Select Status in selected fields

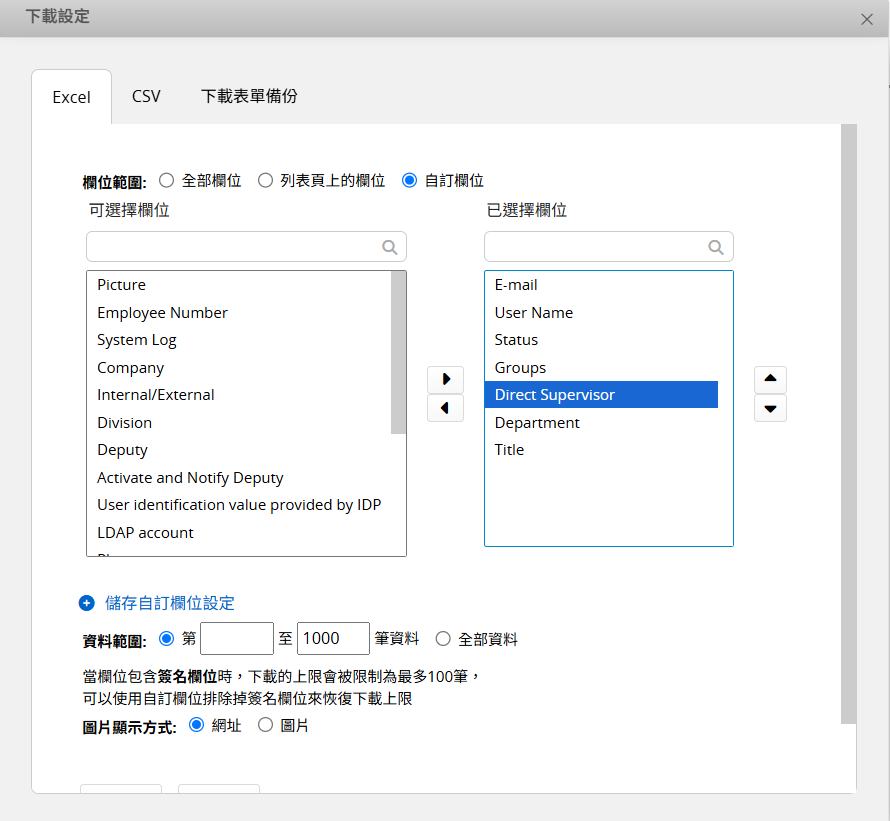[x=602, y=340]
